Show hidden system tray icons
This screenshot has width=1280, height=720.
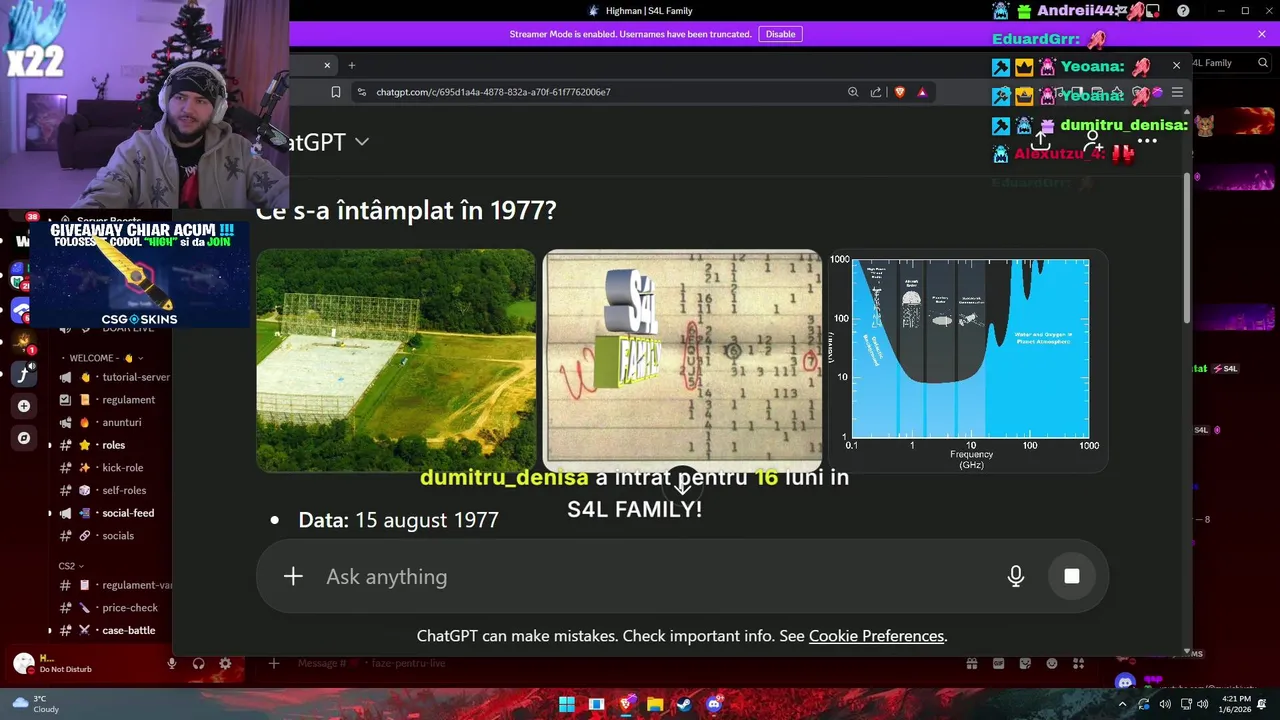pyautogui.click(x=1121, y=704)
